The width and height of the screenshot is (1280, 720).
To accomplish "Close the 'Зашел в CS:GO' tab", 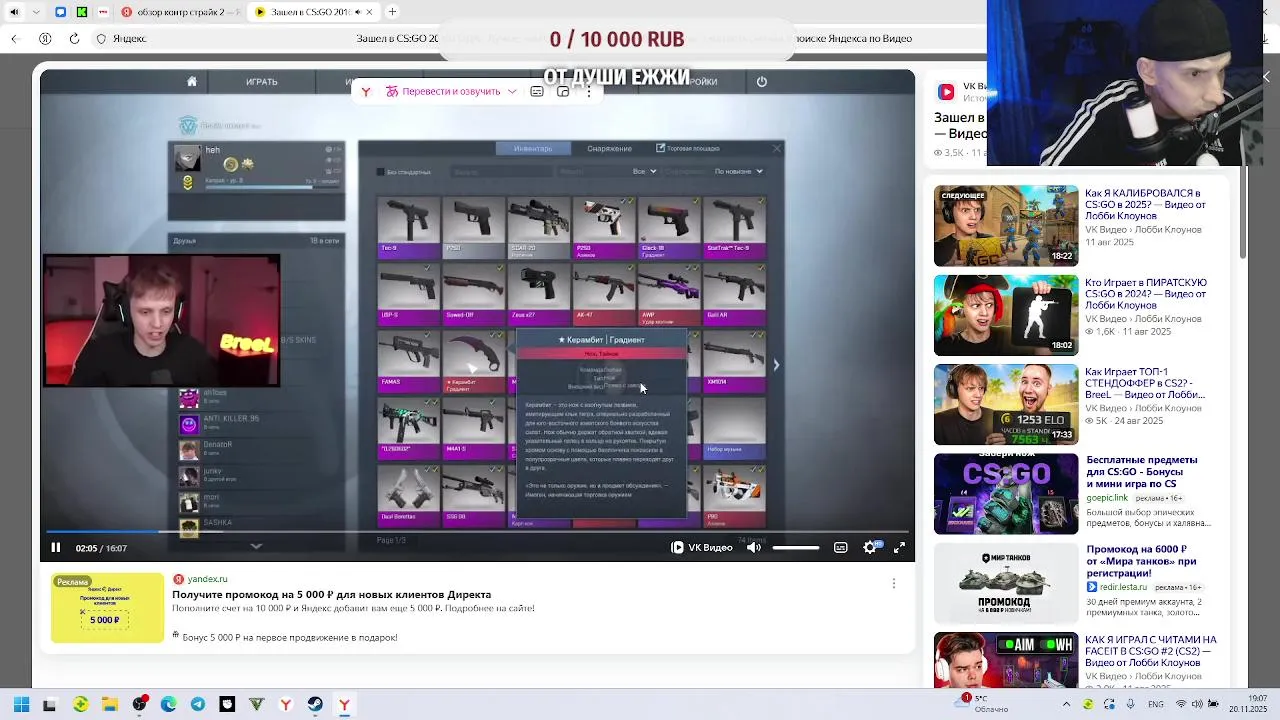I will pyautogui.click(x=368, y=12).
